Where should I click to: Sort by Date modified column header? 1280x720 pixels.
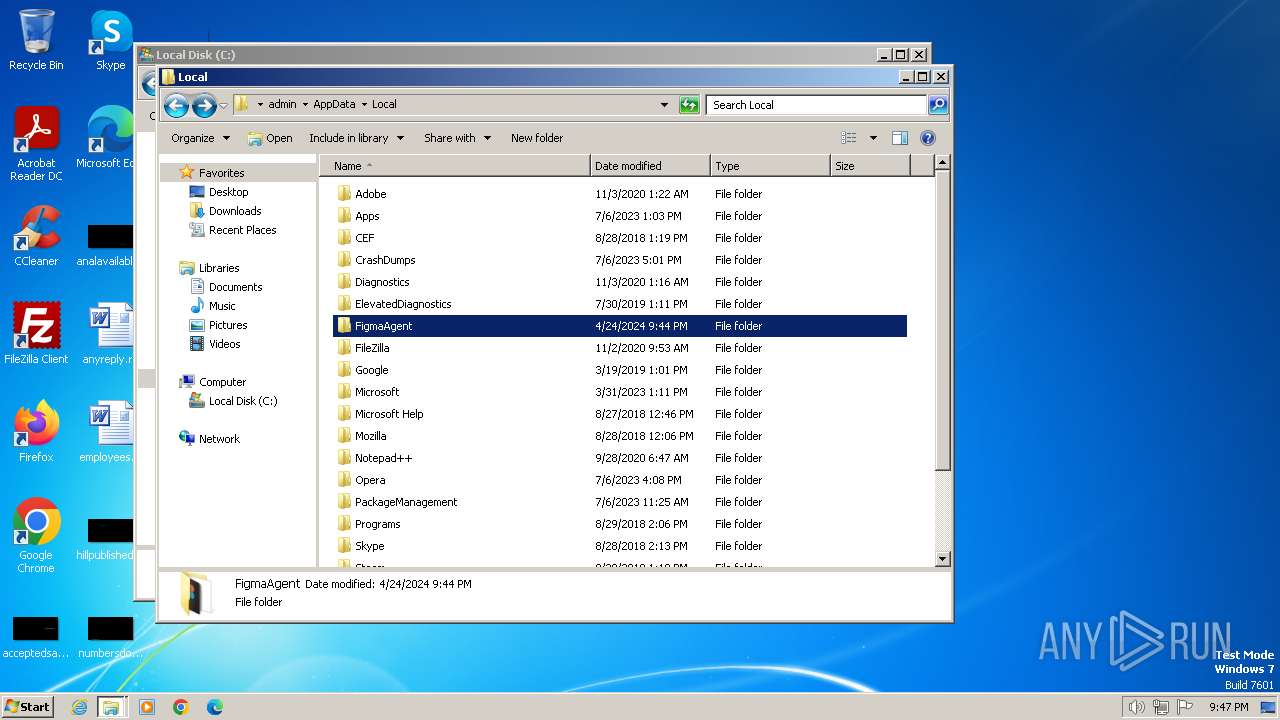pos(650,166)
